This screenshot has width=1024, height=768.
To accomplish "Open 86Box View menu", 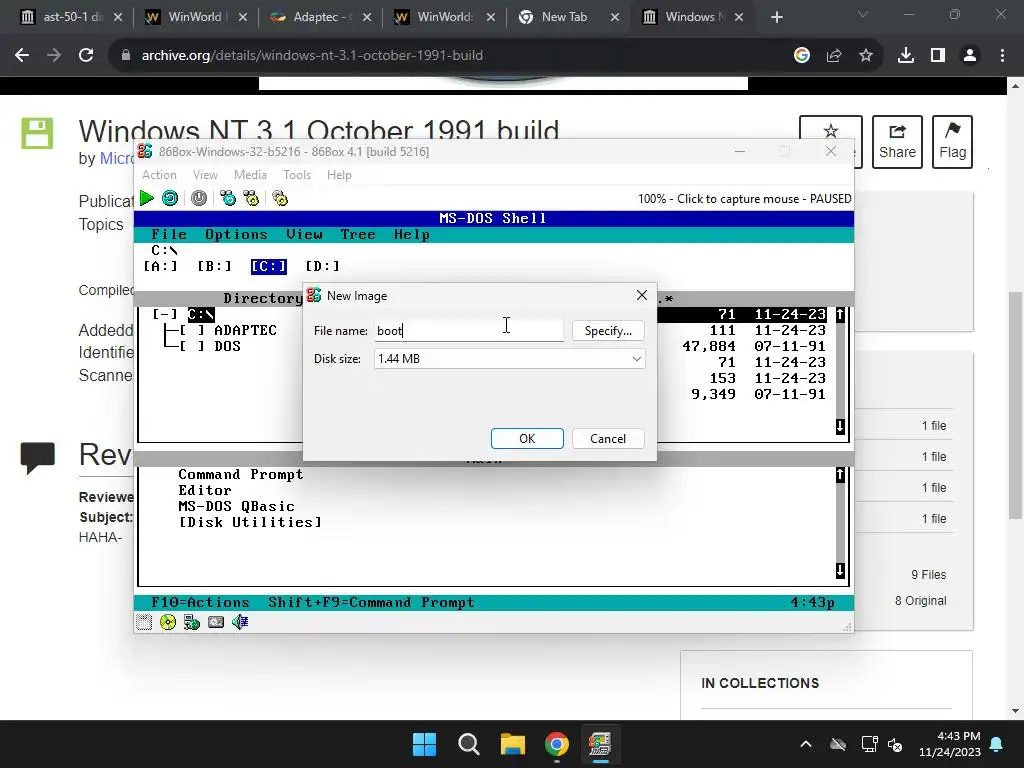I will 205,175.
